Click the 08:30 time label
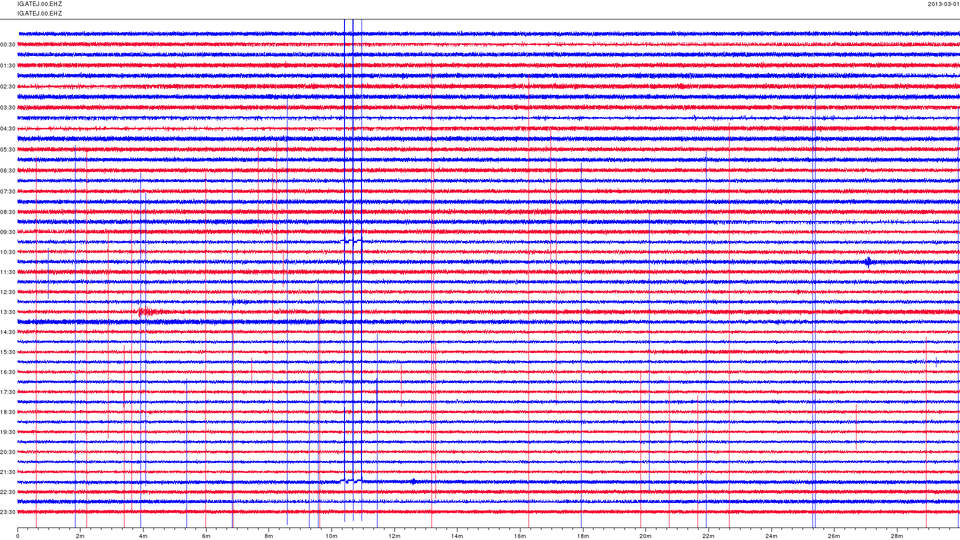The image size is (960, 540). [x=8, y=212]
